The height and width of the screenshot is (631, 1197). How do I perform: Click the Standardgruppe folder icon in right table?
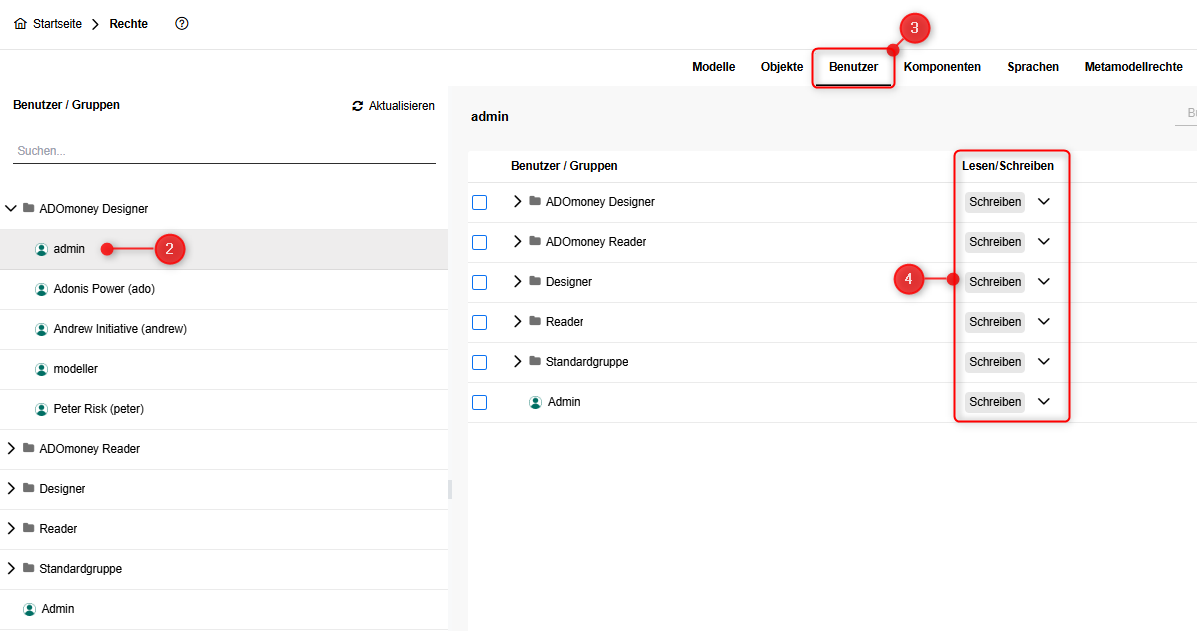coord(535,361)
